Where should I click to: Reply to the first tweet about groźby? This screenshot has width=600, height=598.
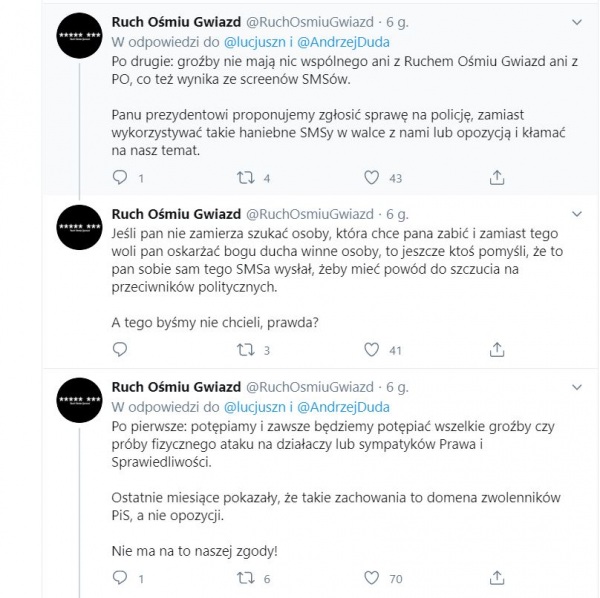point(120,178)
